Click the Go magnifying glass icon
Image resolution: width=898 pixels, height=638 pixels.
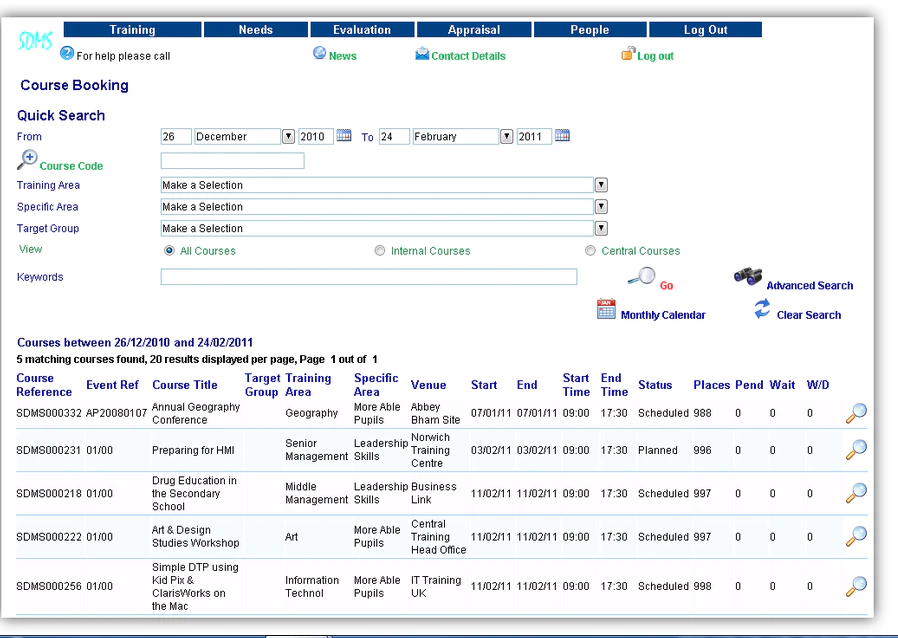click(x=641, y=277)
